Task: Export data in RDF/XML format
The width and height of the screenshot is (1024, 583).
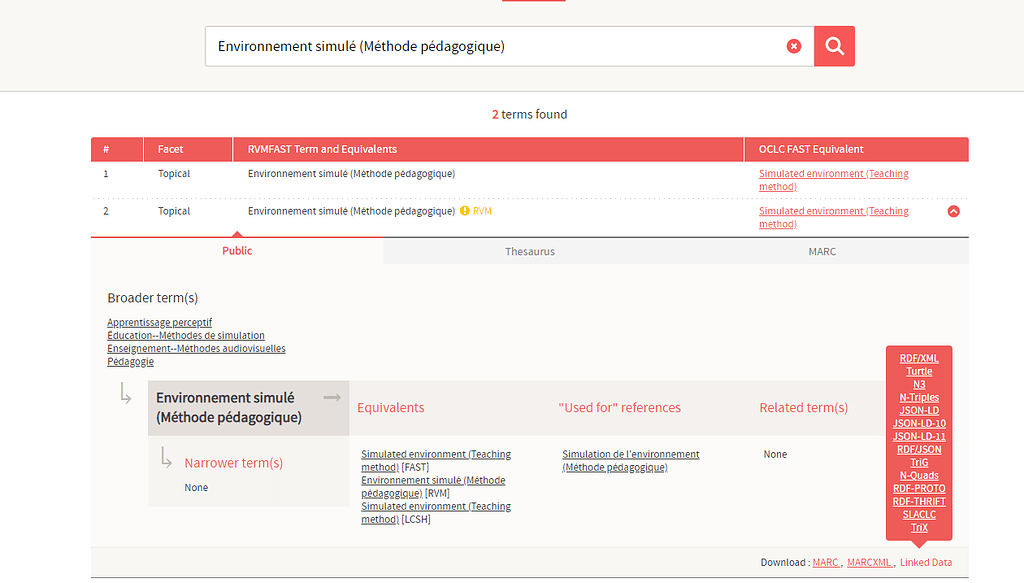Action: tap(919, 358)
